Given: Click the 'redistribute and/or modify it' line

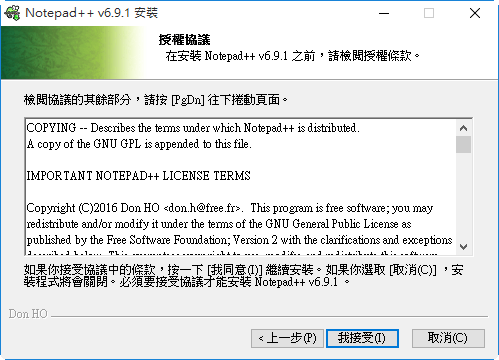Looking at the screenshot, I should (x=219, y=224).
